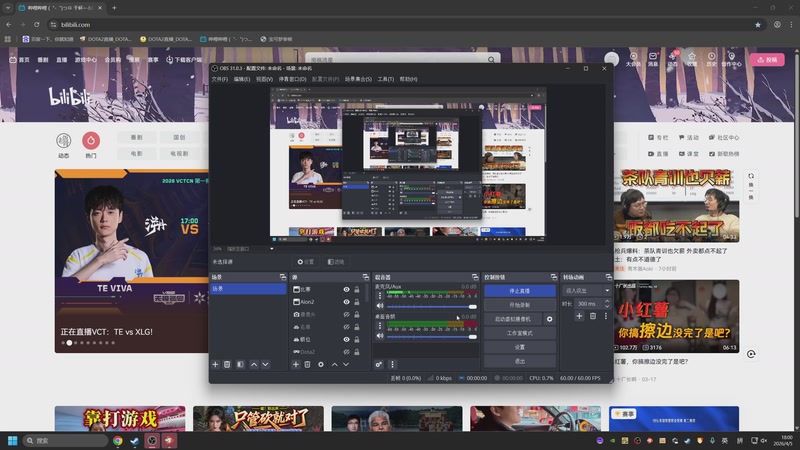Open 麦克风/Aux channel three-dot options

tap(380, 295)
